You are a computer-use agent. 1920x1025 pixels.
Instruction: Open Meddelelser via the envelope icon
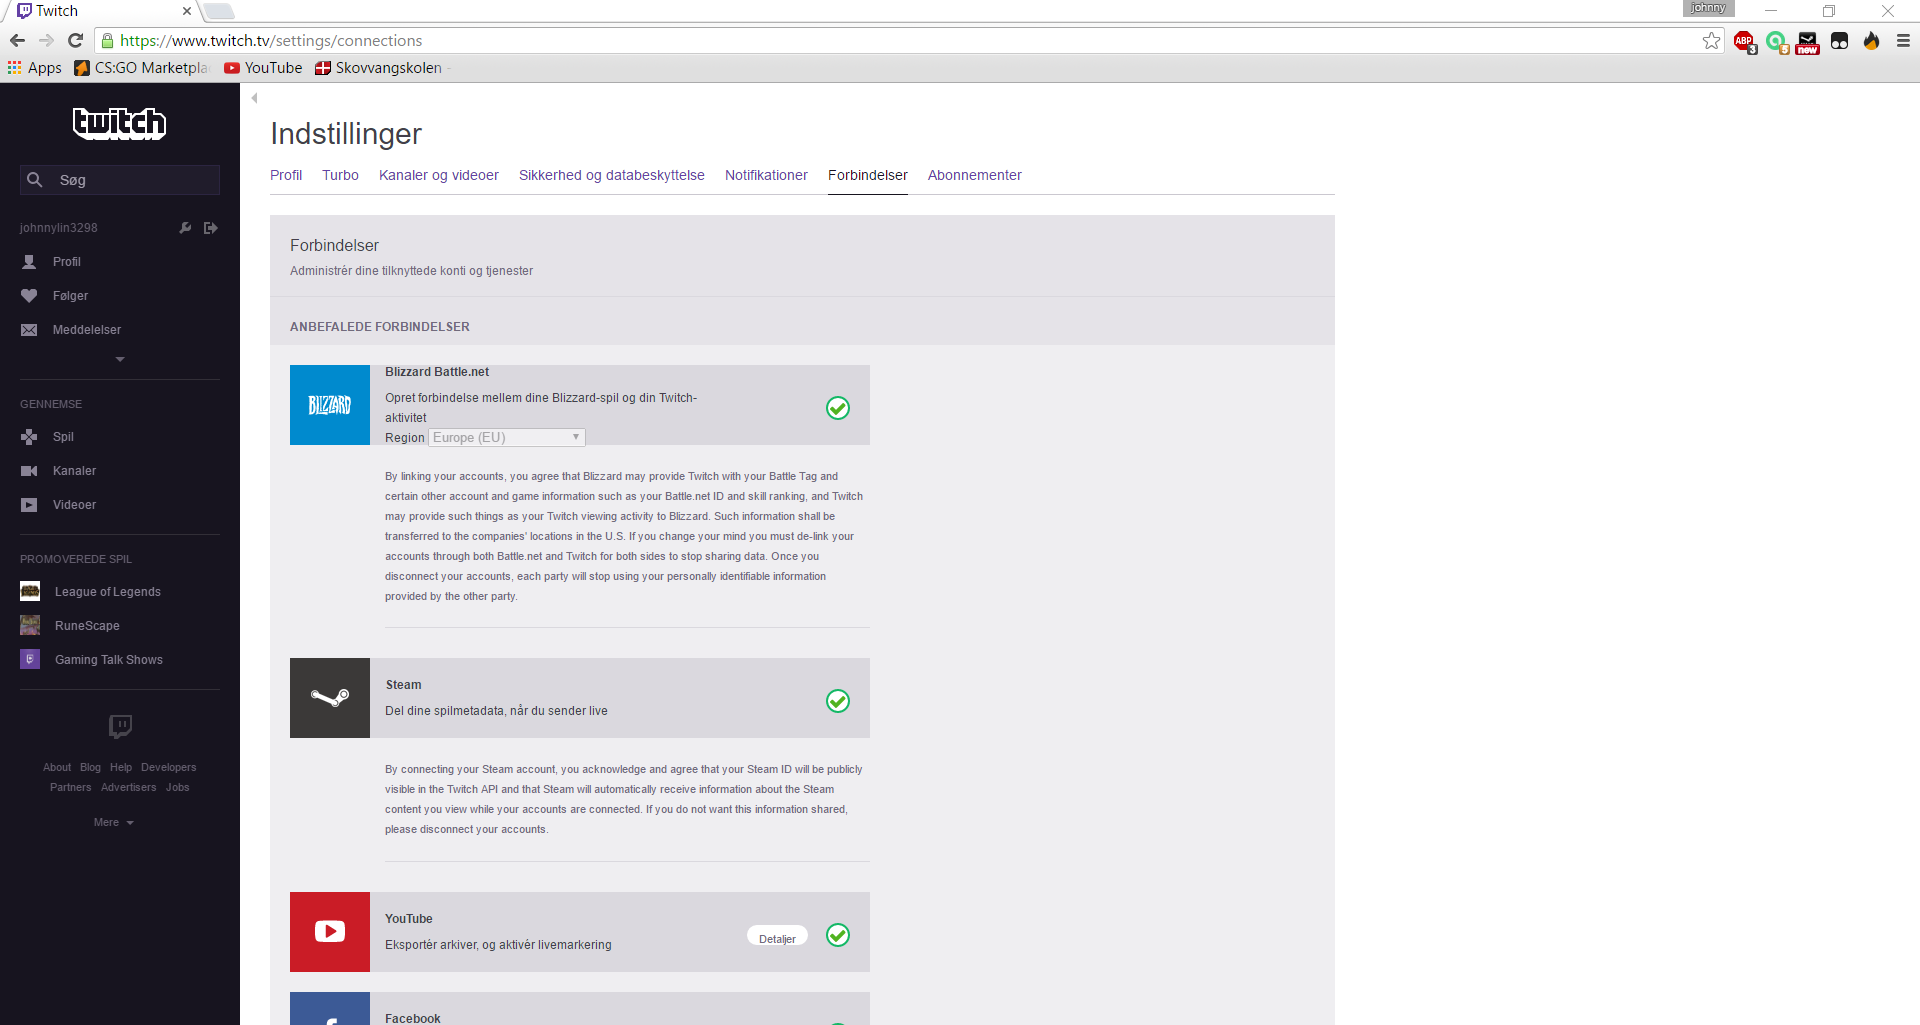click(30, 330)
